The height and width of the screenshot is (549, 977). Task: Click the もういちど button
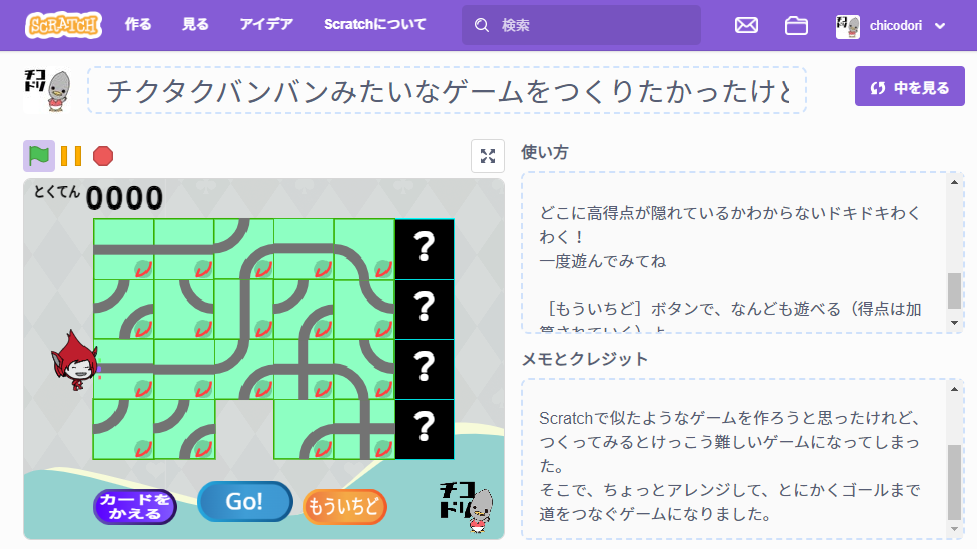pyautogui.click(x=345, y=506)
